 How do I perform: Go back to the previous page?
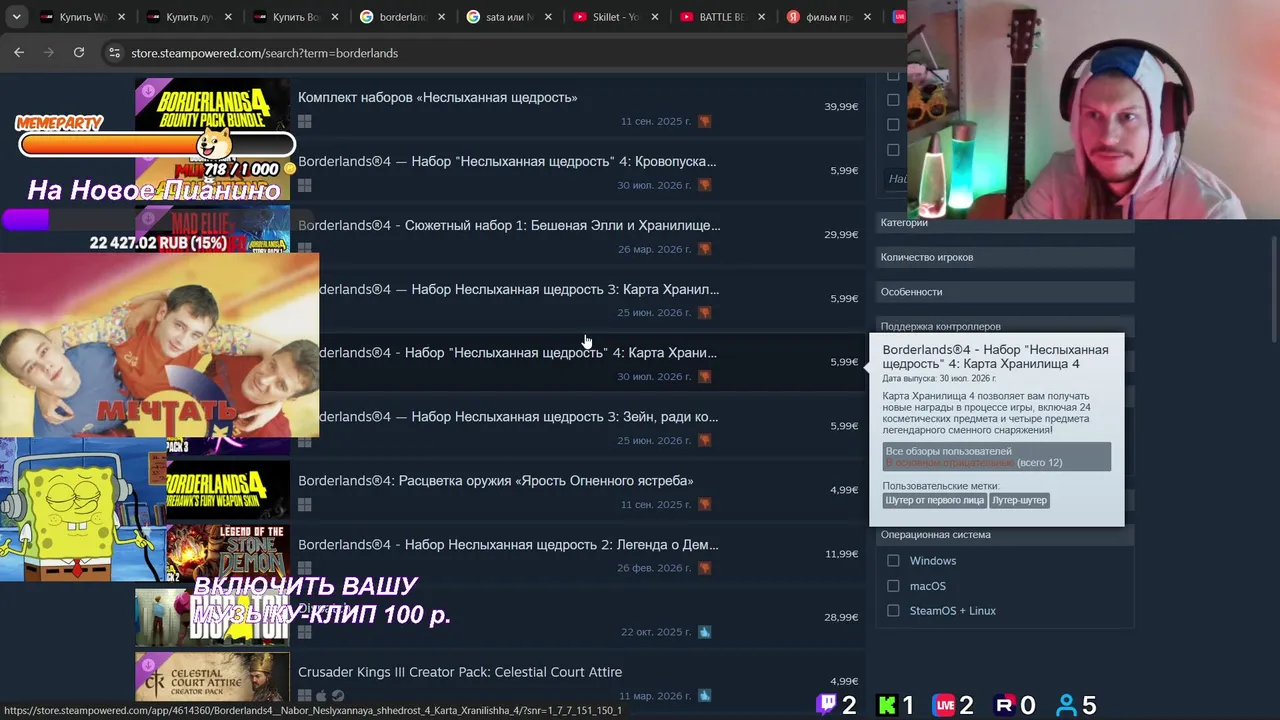coord(19,53)
